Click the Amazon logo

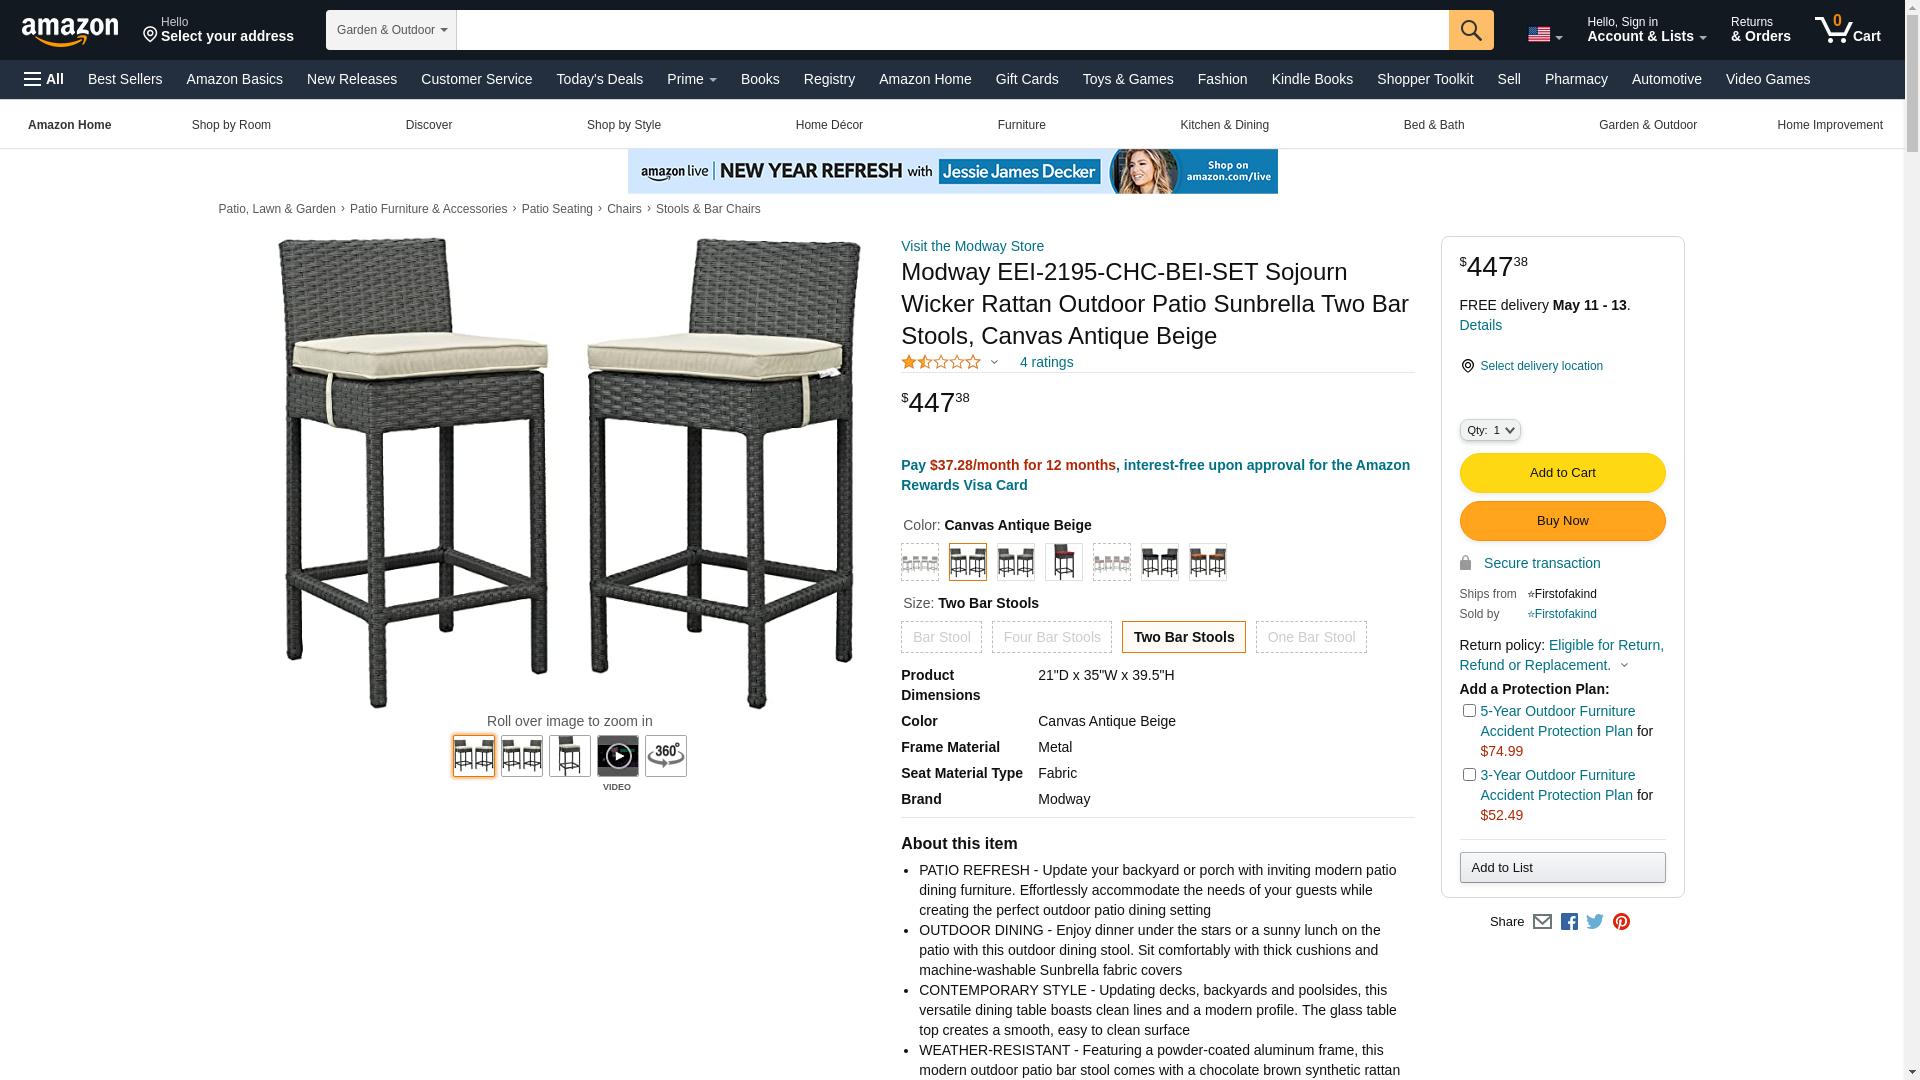70,31
